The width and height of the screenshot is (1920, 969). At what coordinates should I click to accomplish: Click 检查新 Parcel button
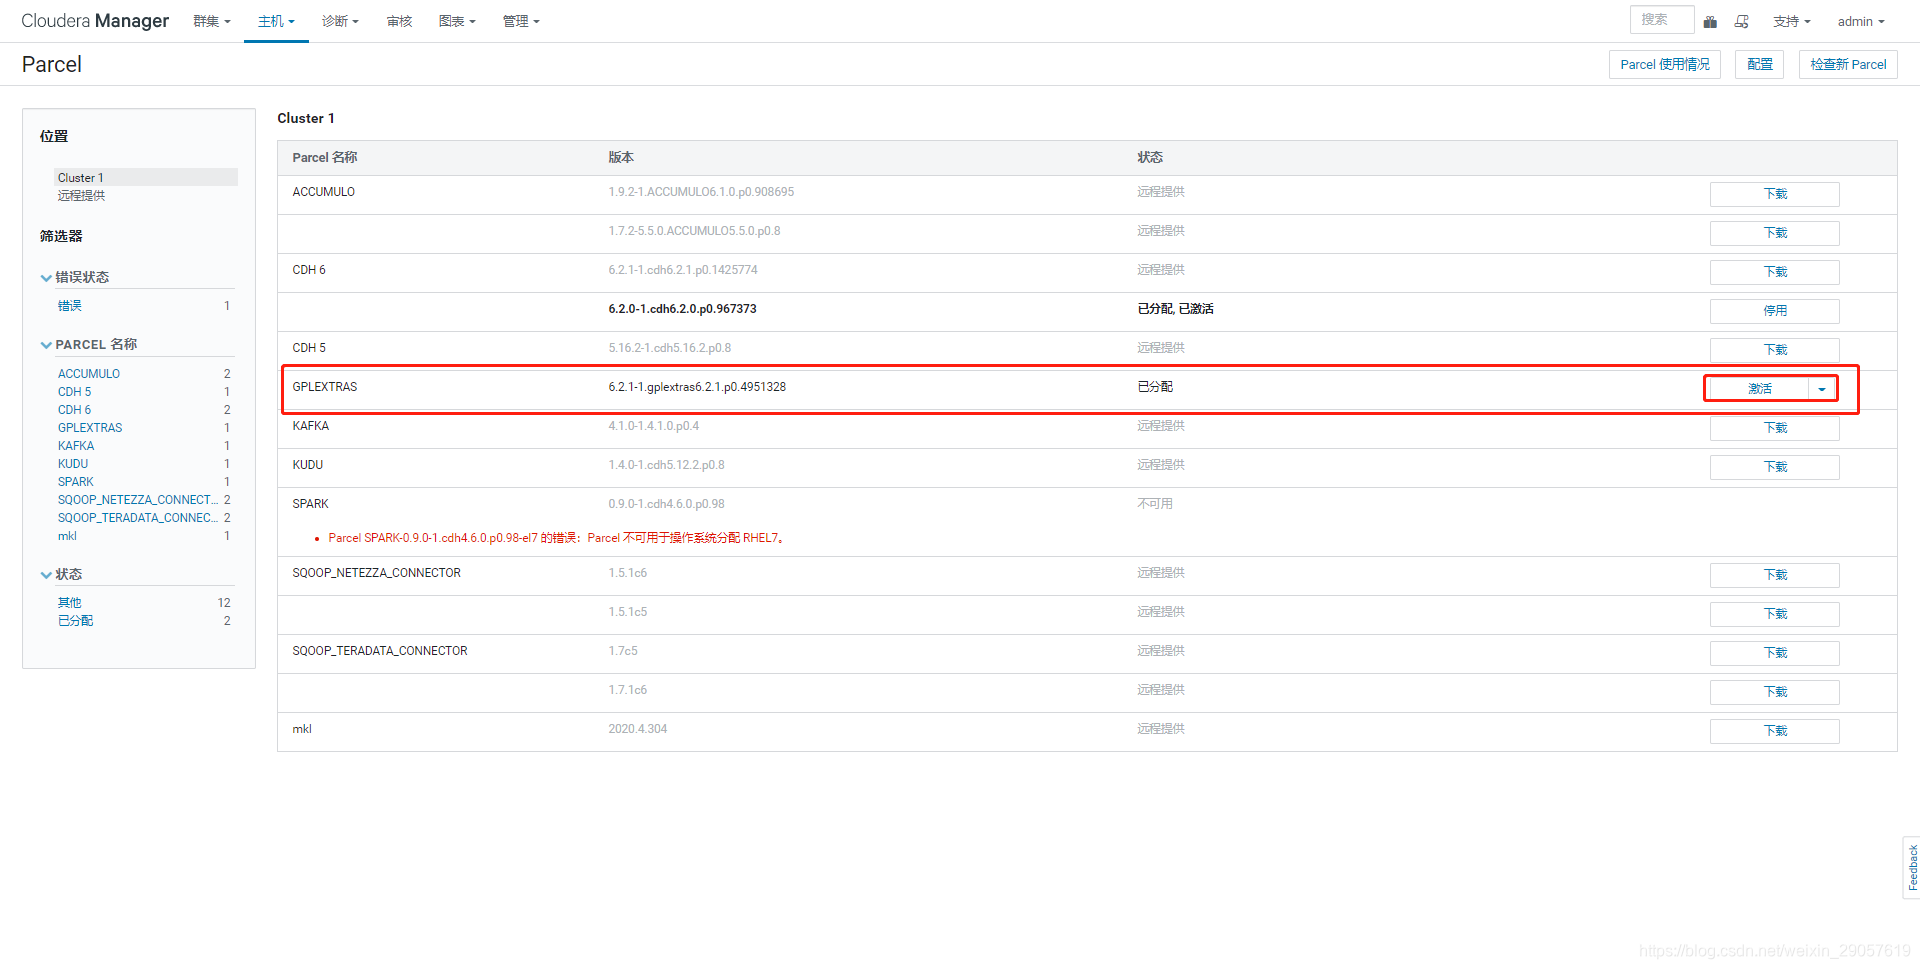[1848, 64]
